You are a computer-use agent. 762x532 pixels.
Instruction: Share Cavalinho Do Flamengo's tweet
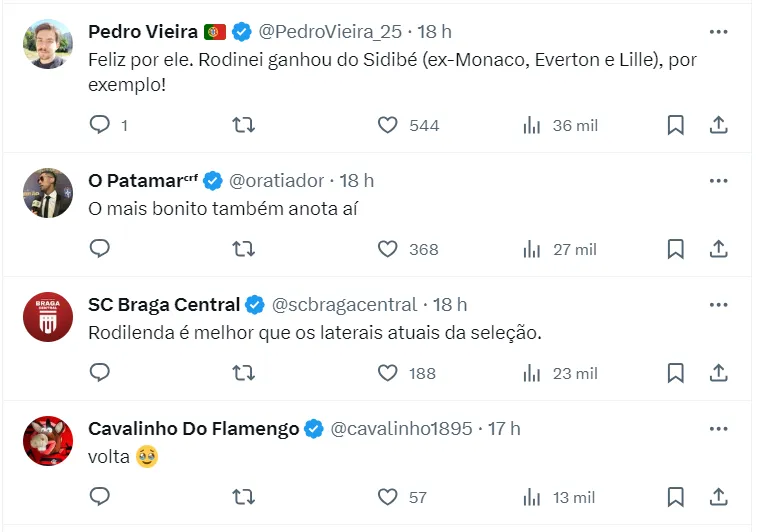click(x=718, y=497)
